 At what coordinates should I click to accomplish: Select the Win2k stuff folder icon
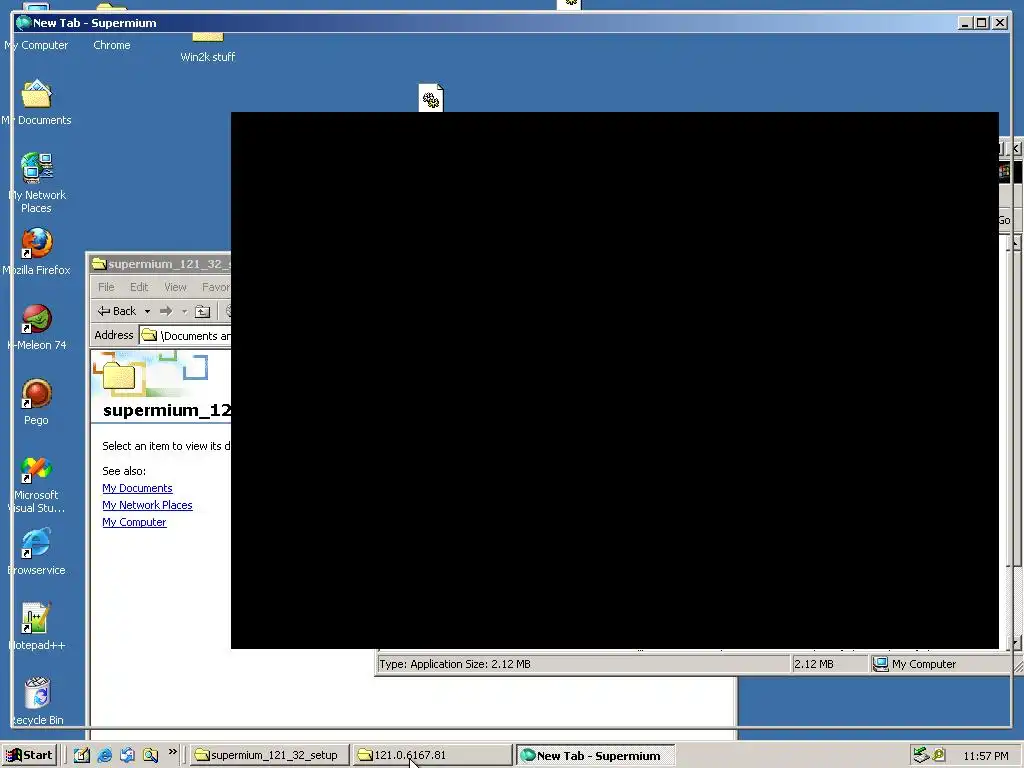(x=208, y=37)
